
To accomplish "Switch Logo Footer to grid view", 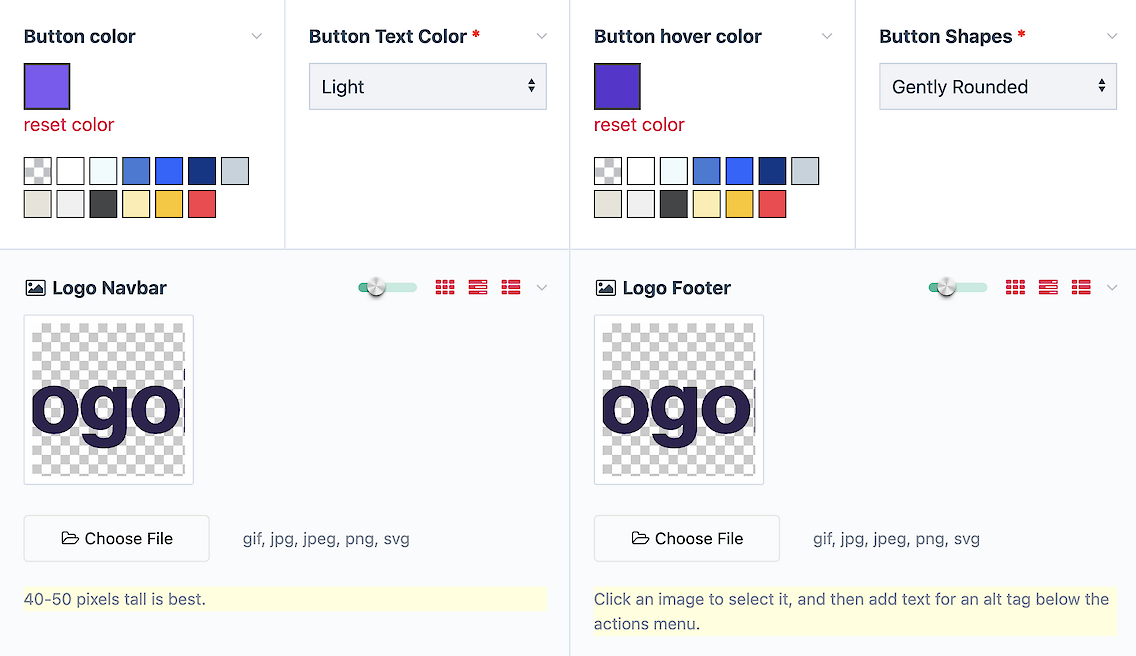I will 1015,288.
